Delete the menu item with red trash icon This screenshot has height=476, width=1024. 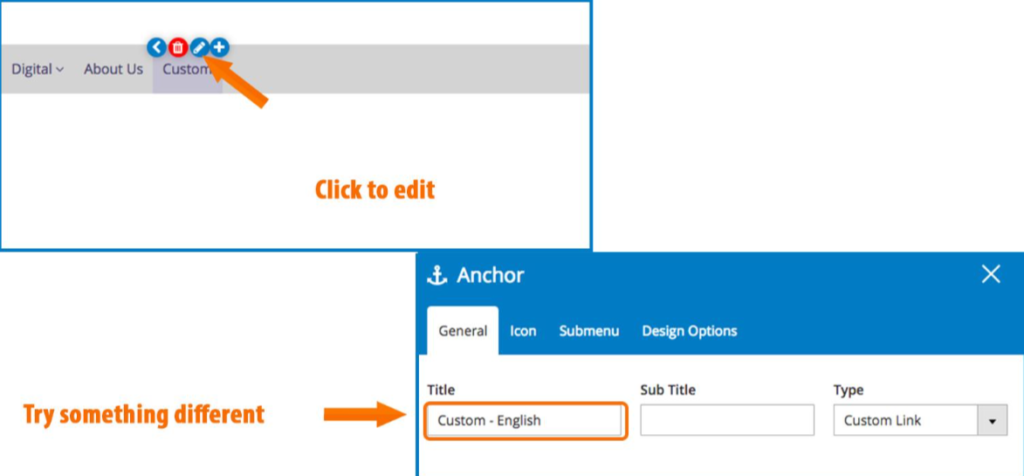click(x=178, y=47)
